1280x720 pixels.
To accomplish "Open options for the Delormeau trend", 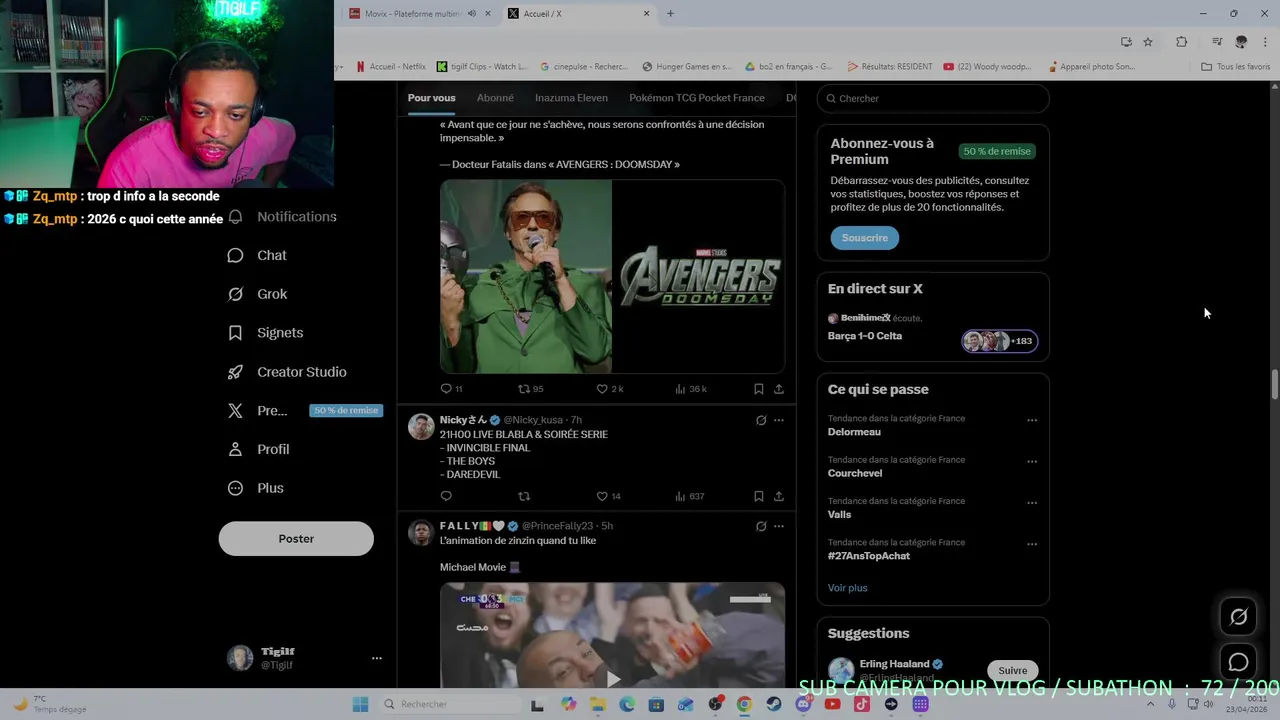I will click(x=1032, y=420).
